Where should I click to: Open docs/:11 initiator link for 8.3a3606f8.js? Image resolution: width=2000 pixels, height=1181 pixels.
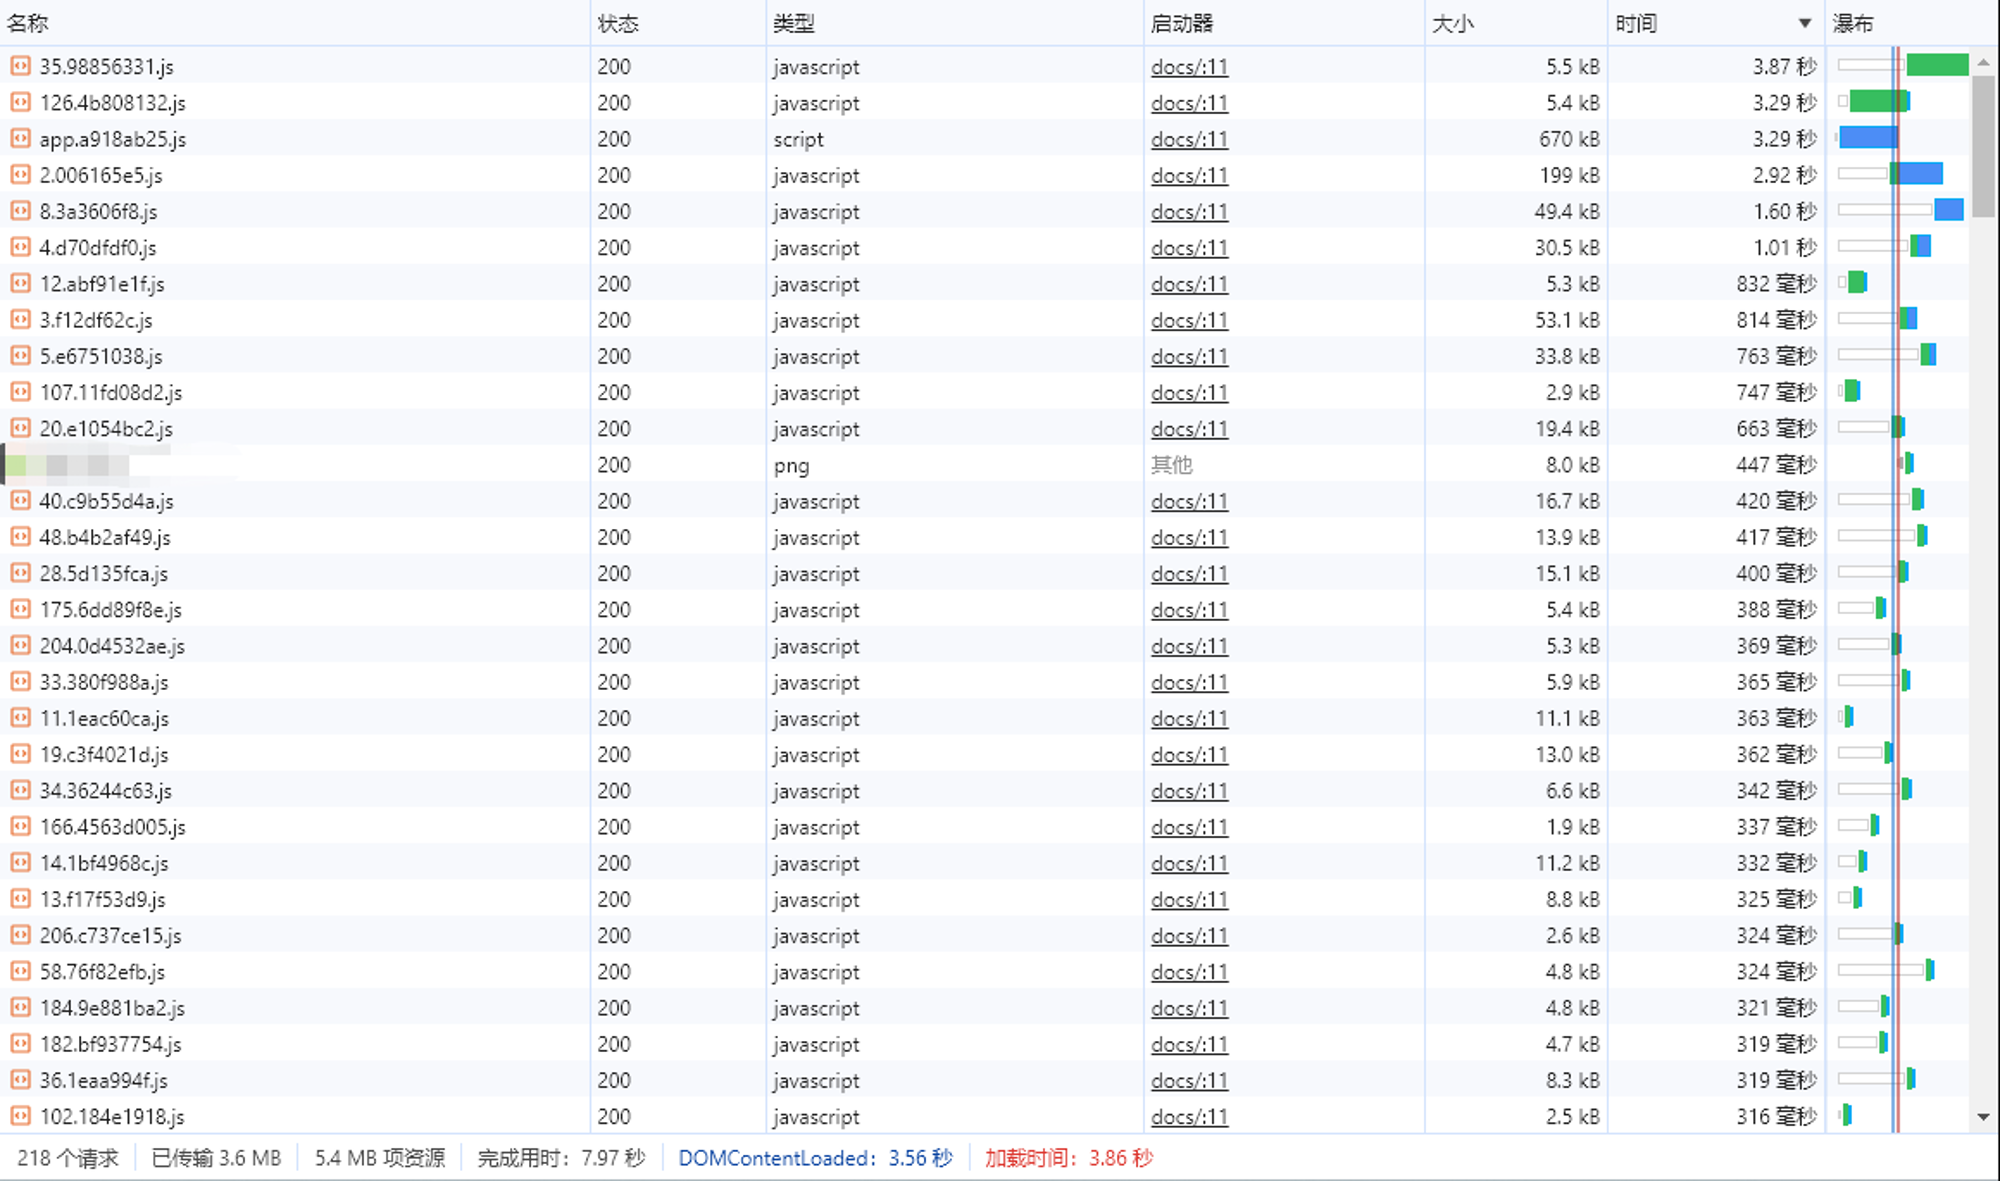tap(1189, 211)
